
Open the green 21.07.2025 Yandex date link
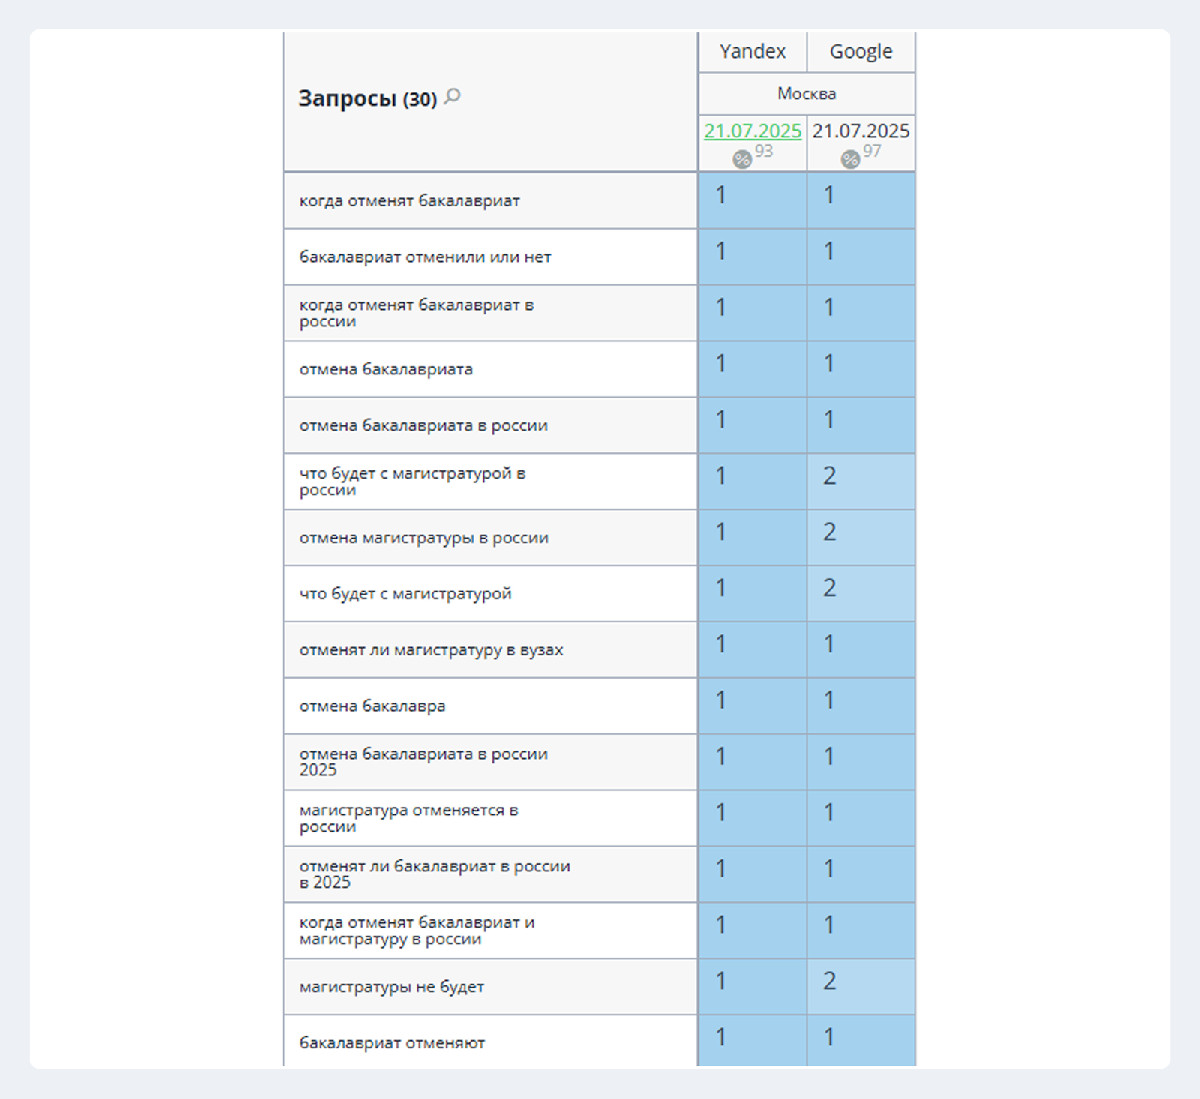(x=752, y=131)
